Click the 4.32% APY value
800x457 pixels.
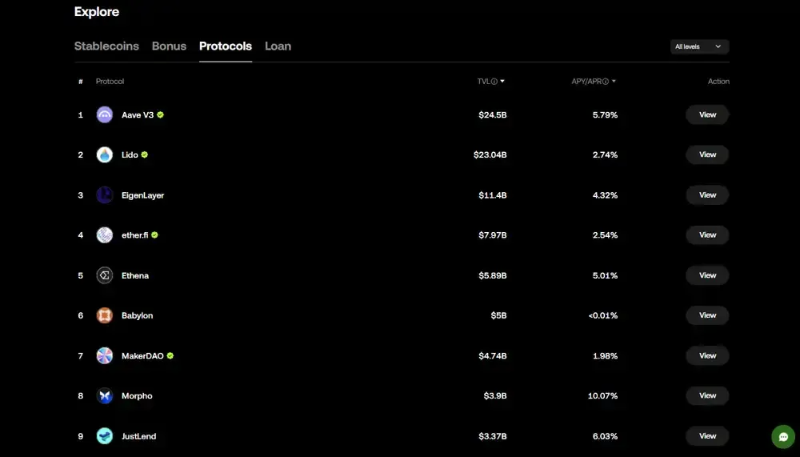605,195
